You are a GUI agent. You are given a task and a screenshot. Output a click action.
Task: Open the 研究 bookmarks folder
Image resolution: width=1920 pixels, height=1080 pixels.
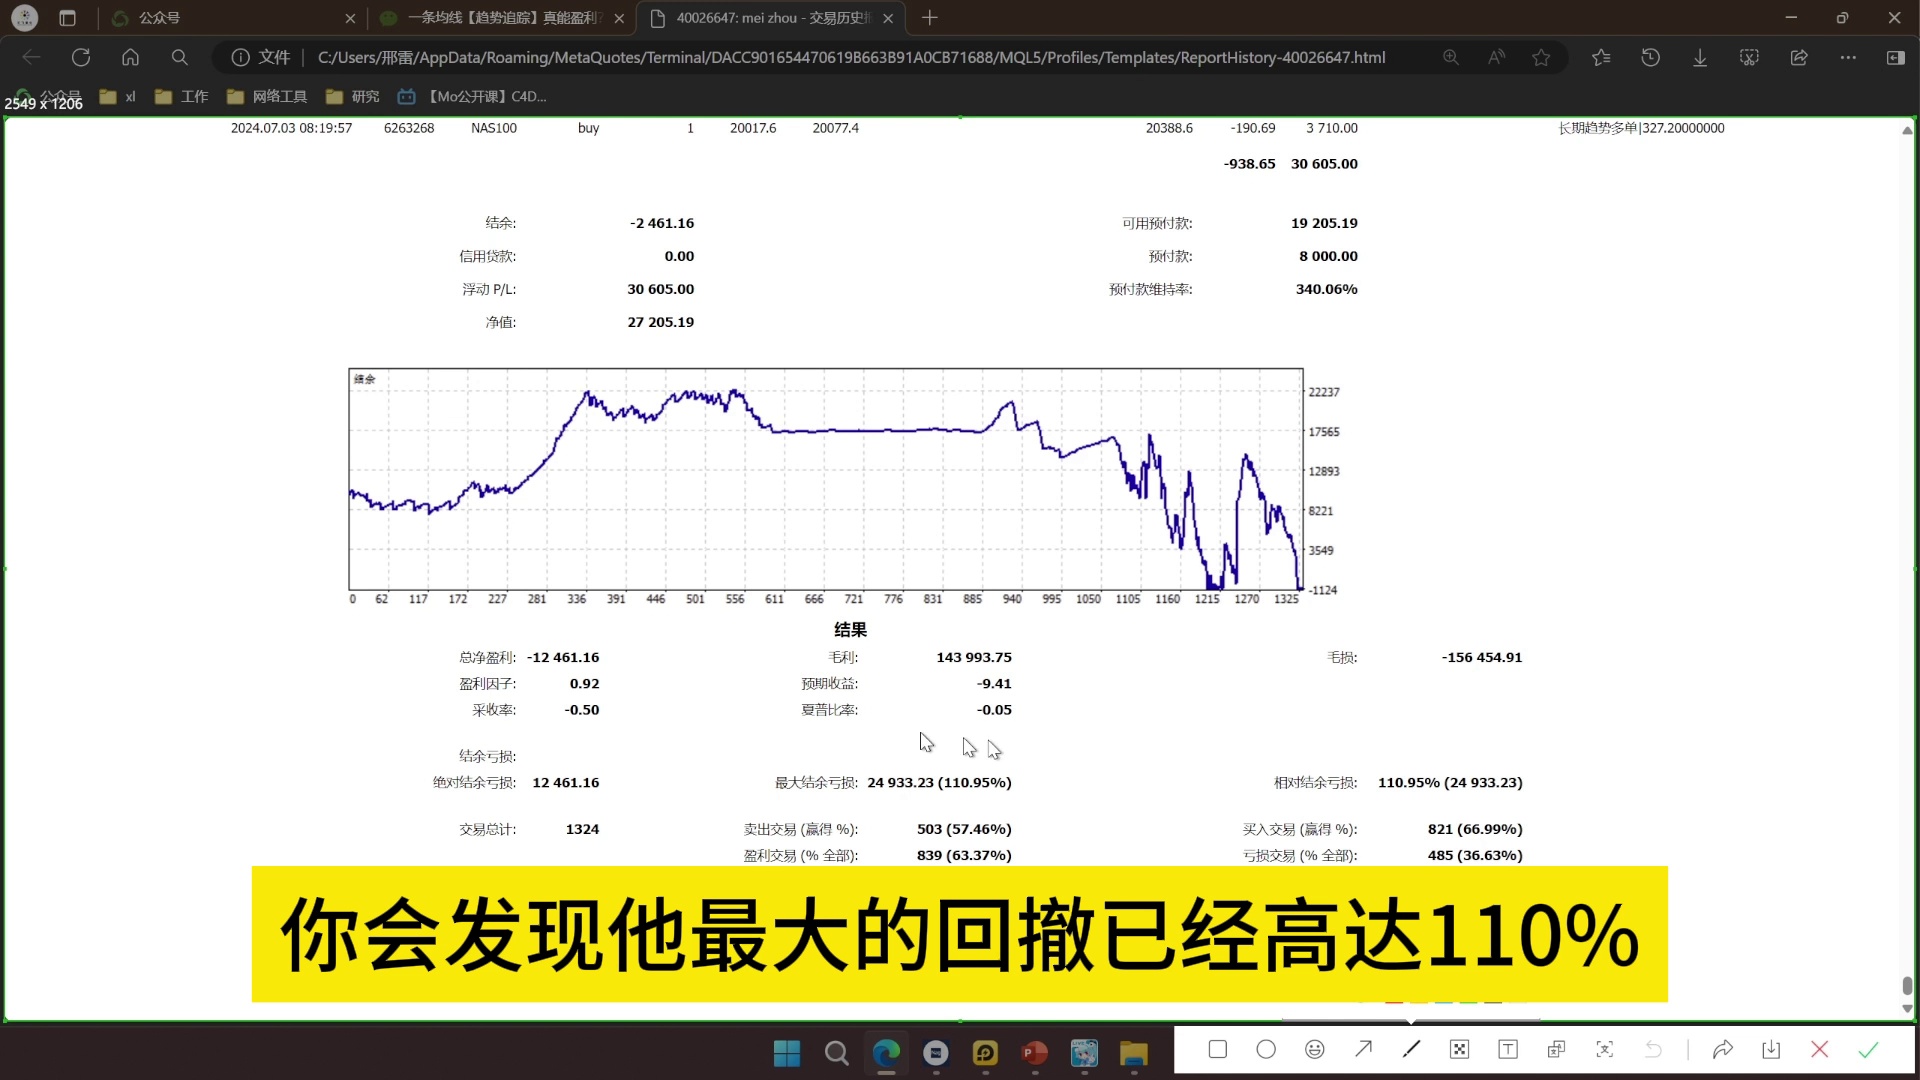(353, 96)
